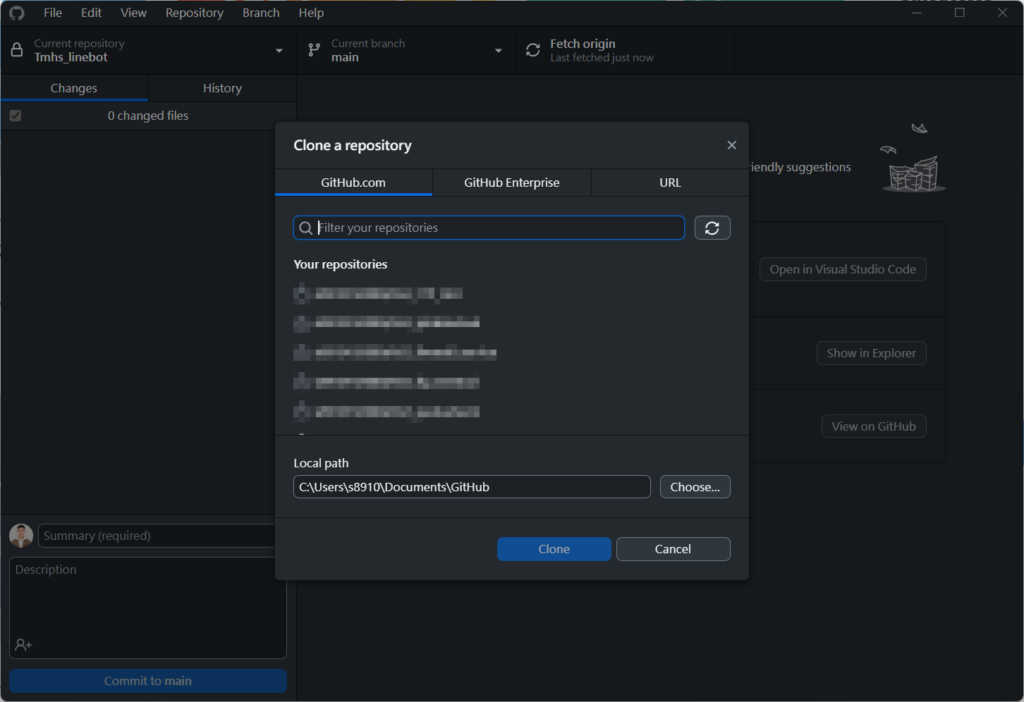The width and height of the screenshot is (1024, 702).
Task: Click the add co-authors icon
Action: tap(24, 645)
